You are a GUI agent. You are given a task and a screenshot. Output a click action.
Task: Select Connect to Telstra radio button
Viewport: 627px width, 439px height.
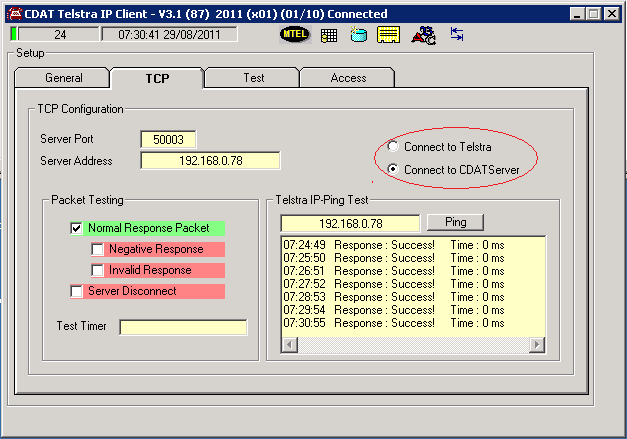pos(393,146)
